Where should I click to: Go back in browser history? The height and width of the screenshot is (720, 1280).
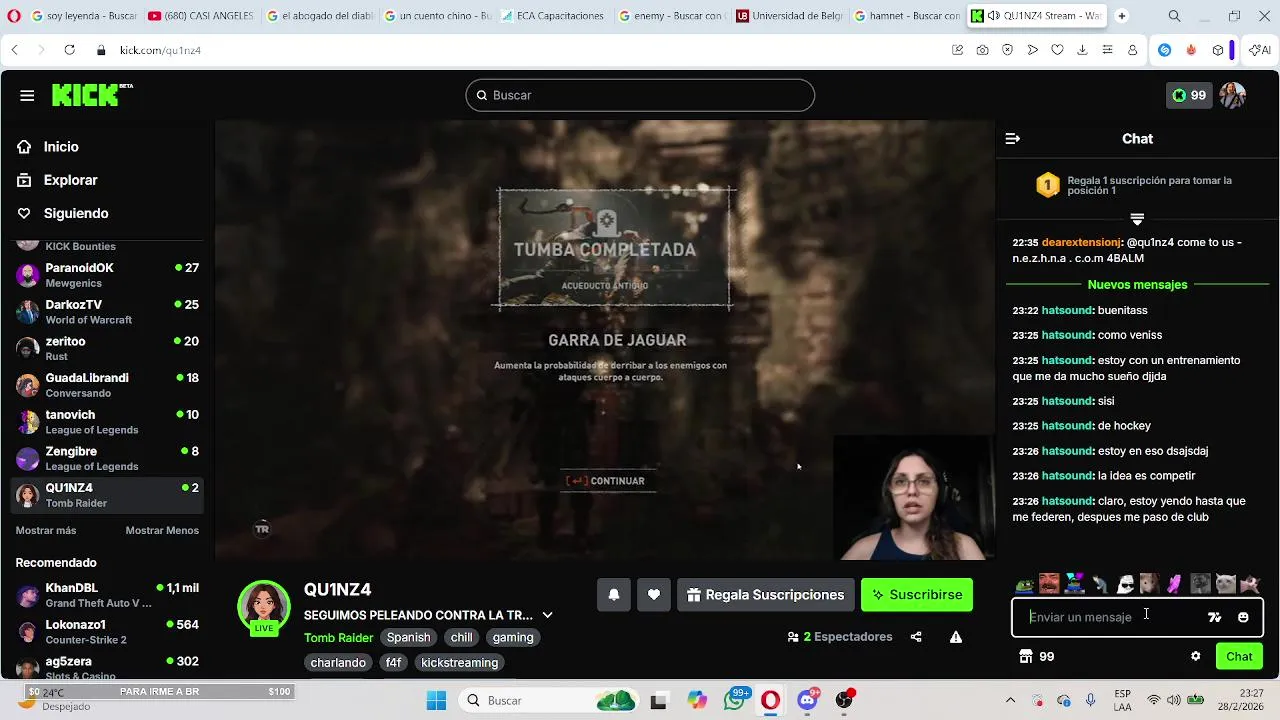[14, 50]
